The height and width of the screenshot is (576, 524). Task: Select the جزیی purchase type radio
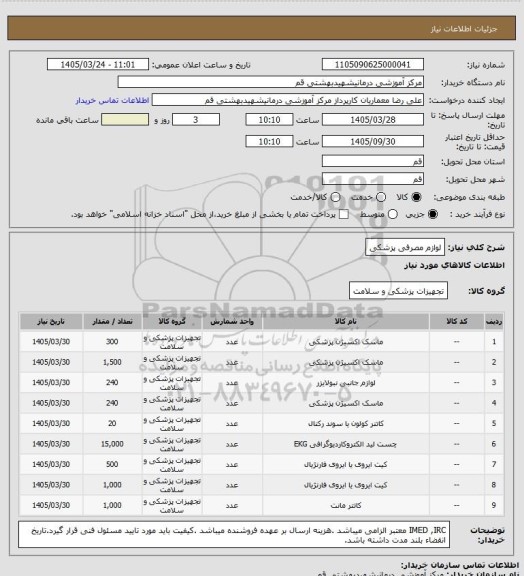(x=433, y=214)
